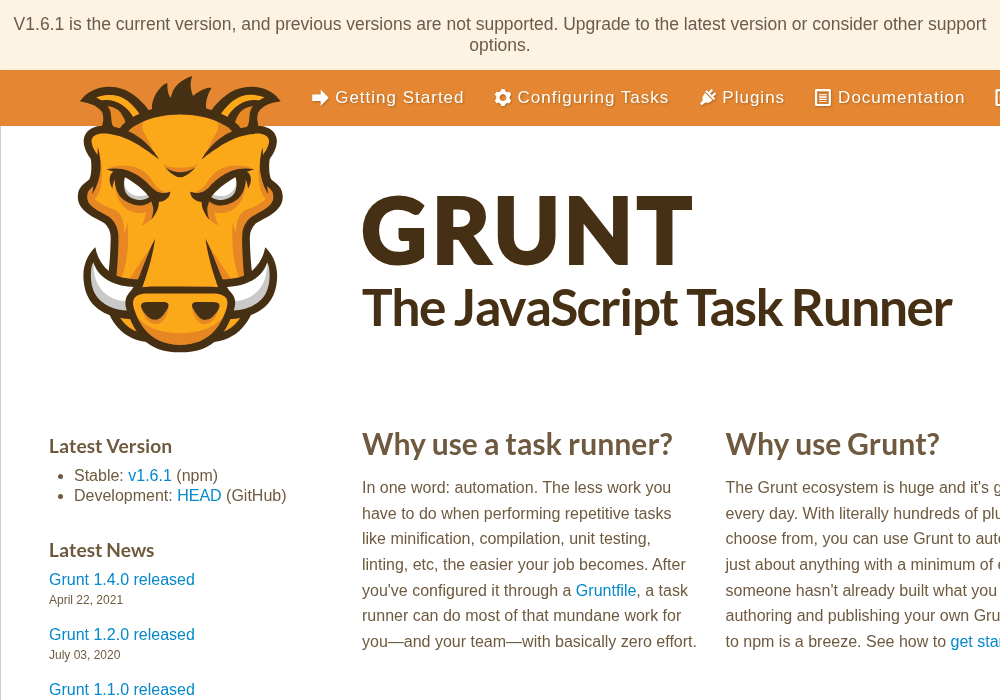
Task: Open the Documentation nav item
Action: (x=890, y=98)
